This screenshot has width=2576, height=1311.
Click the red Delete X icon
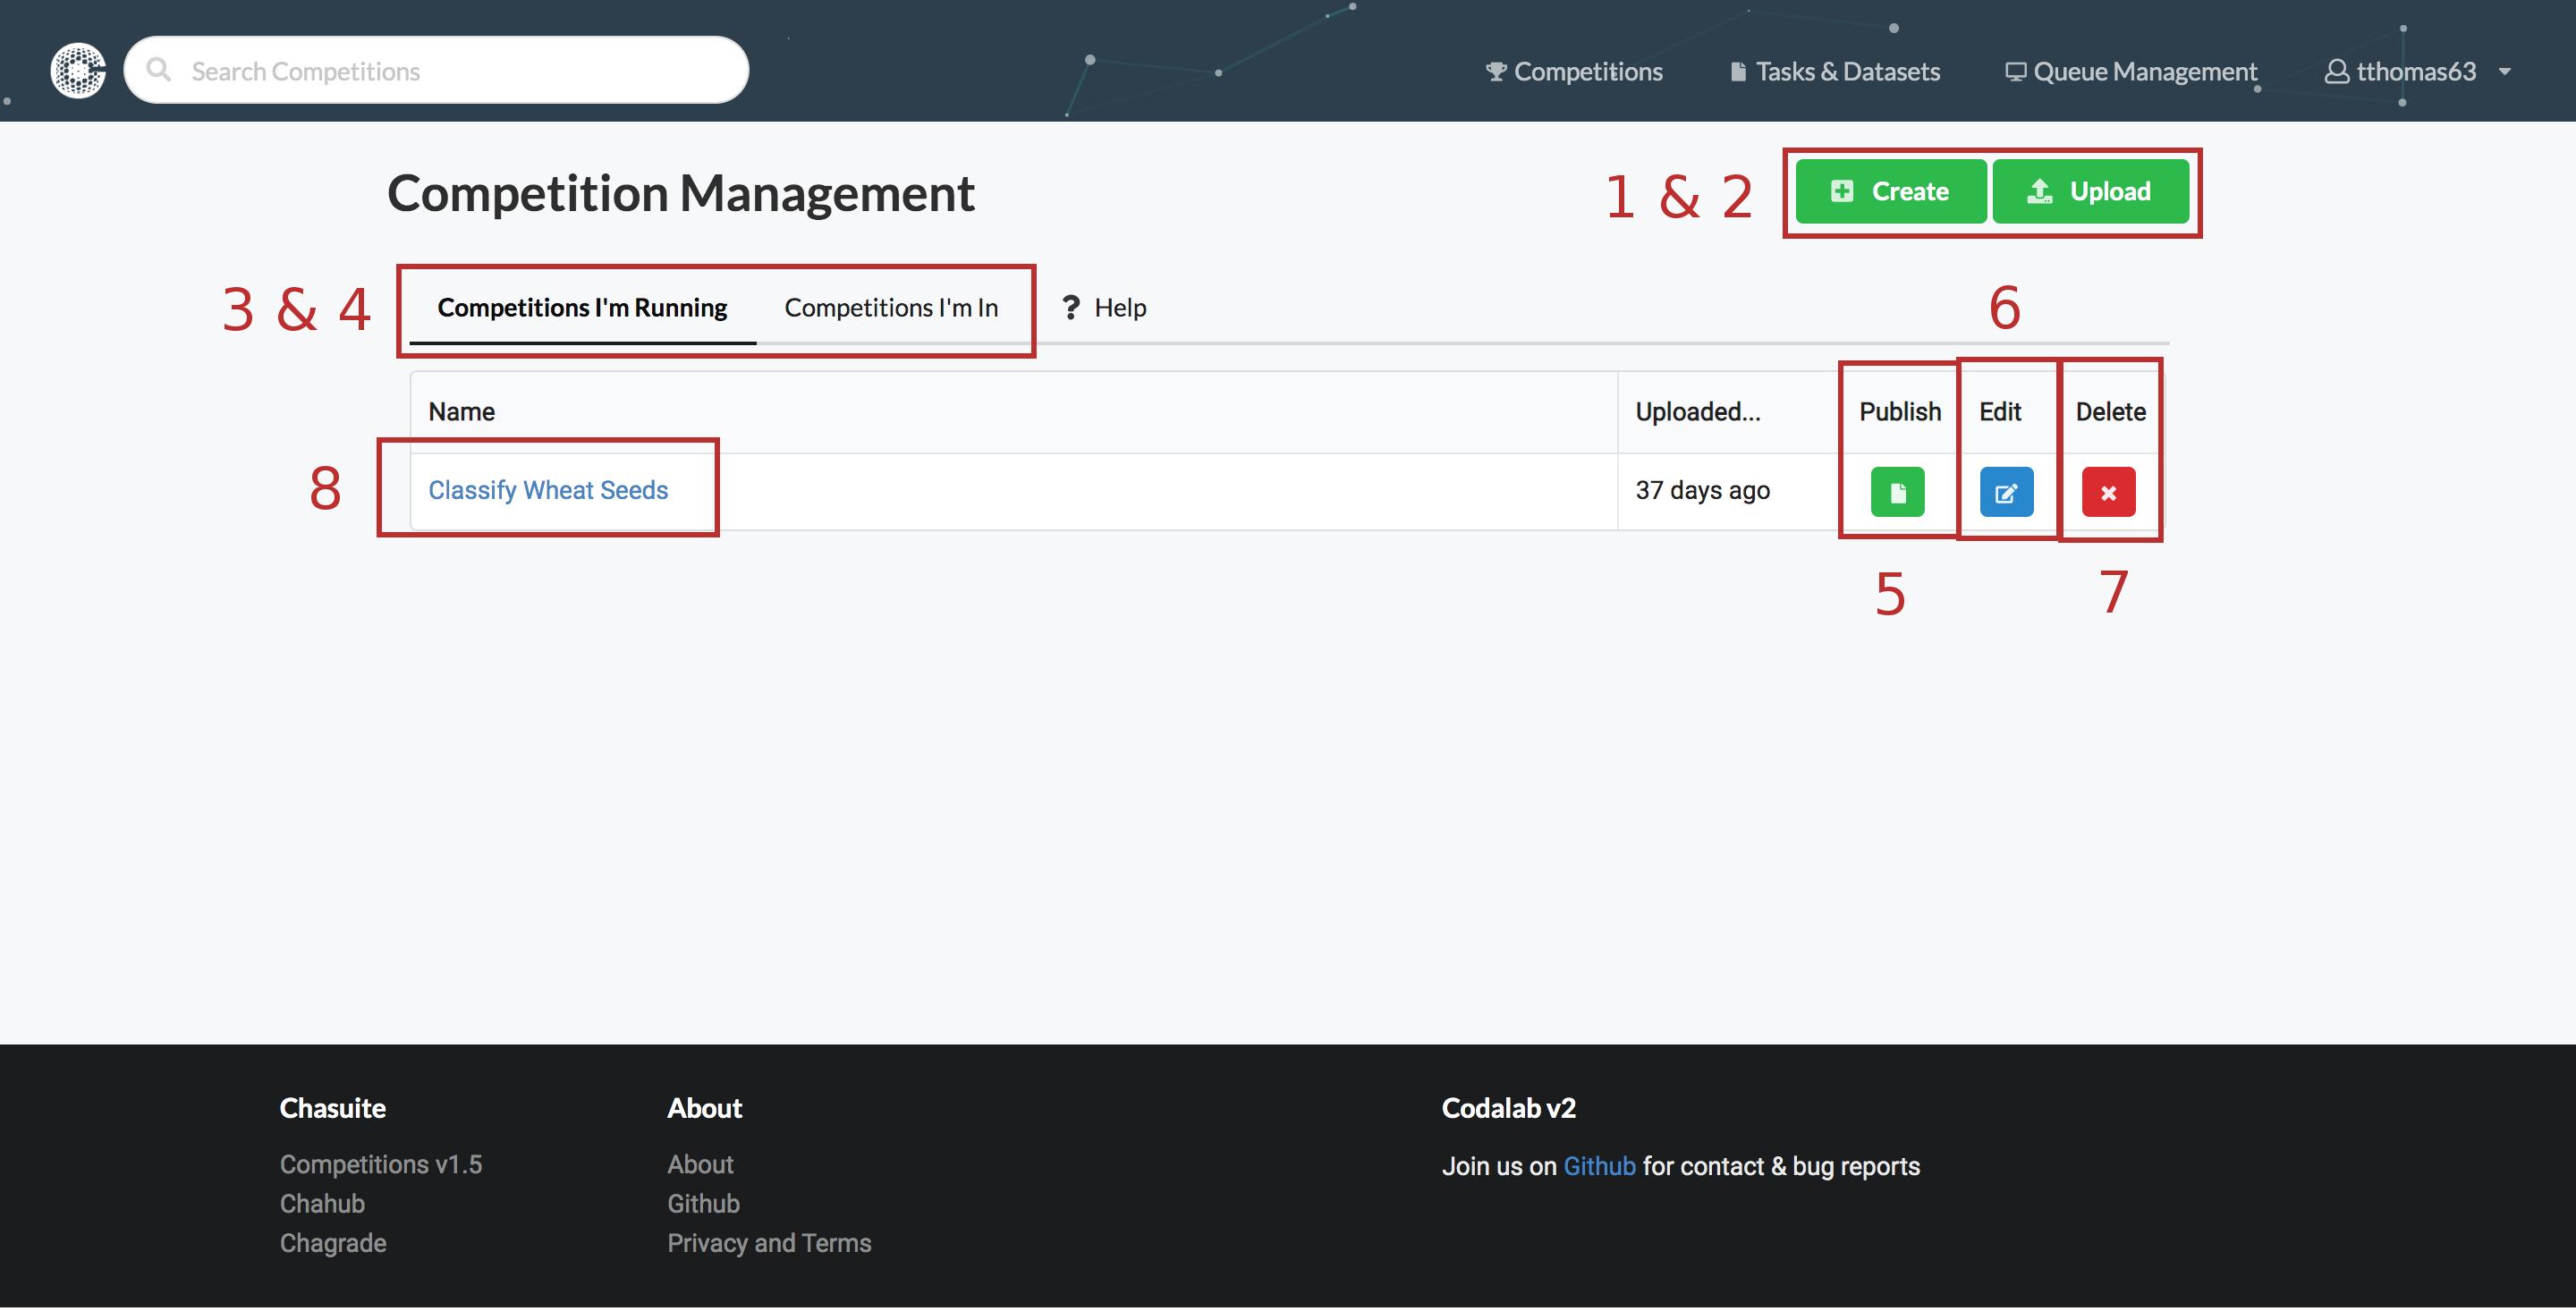tap(2108, 492)
